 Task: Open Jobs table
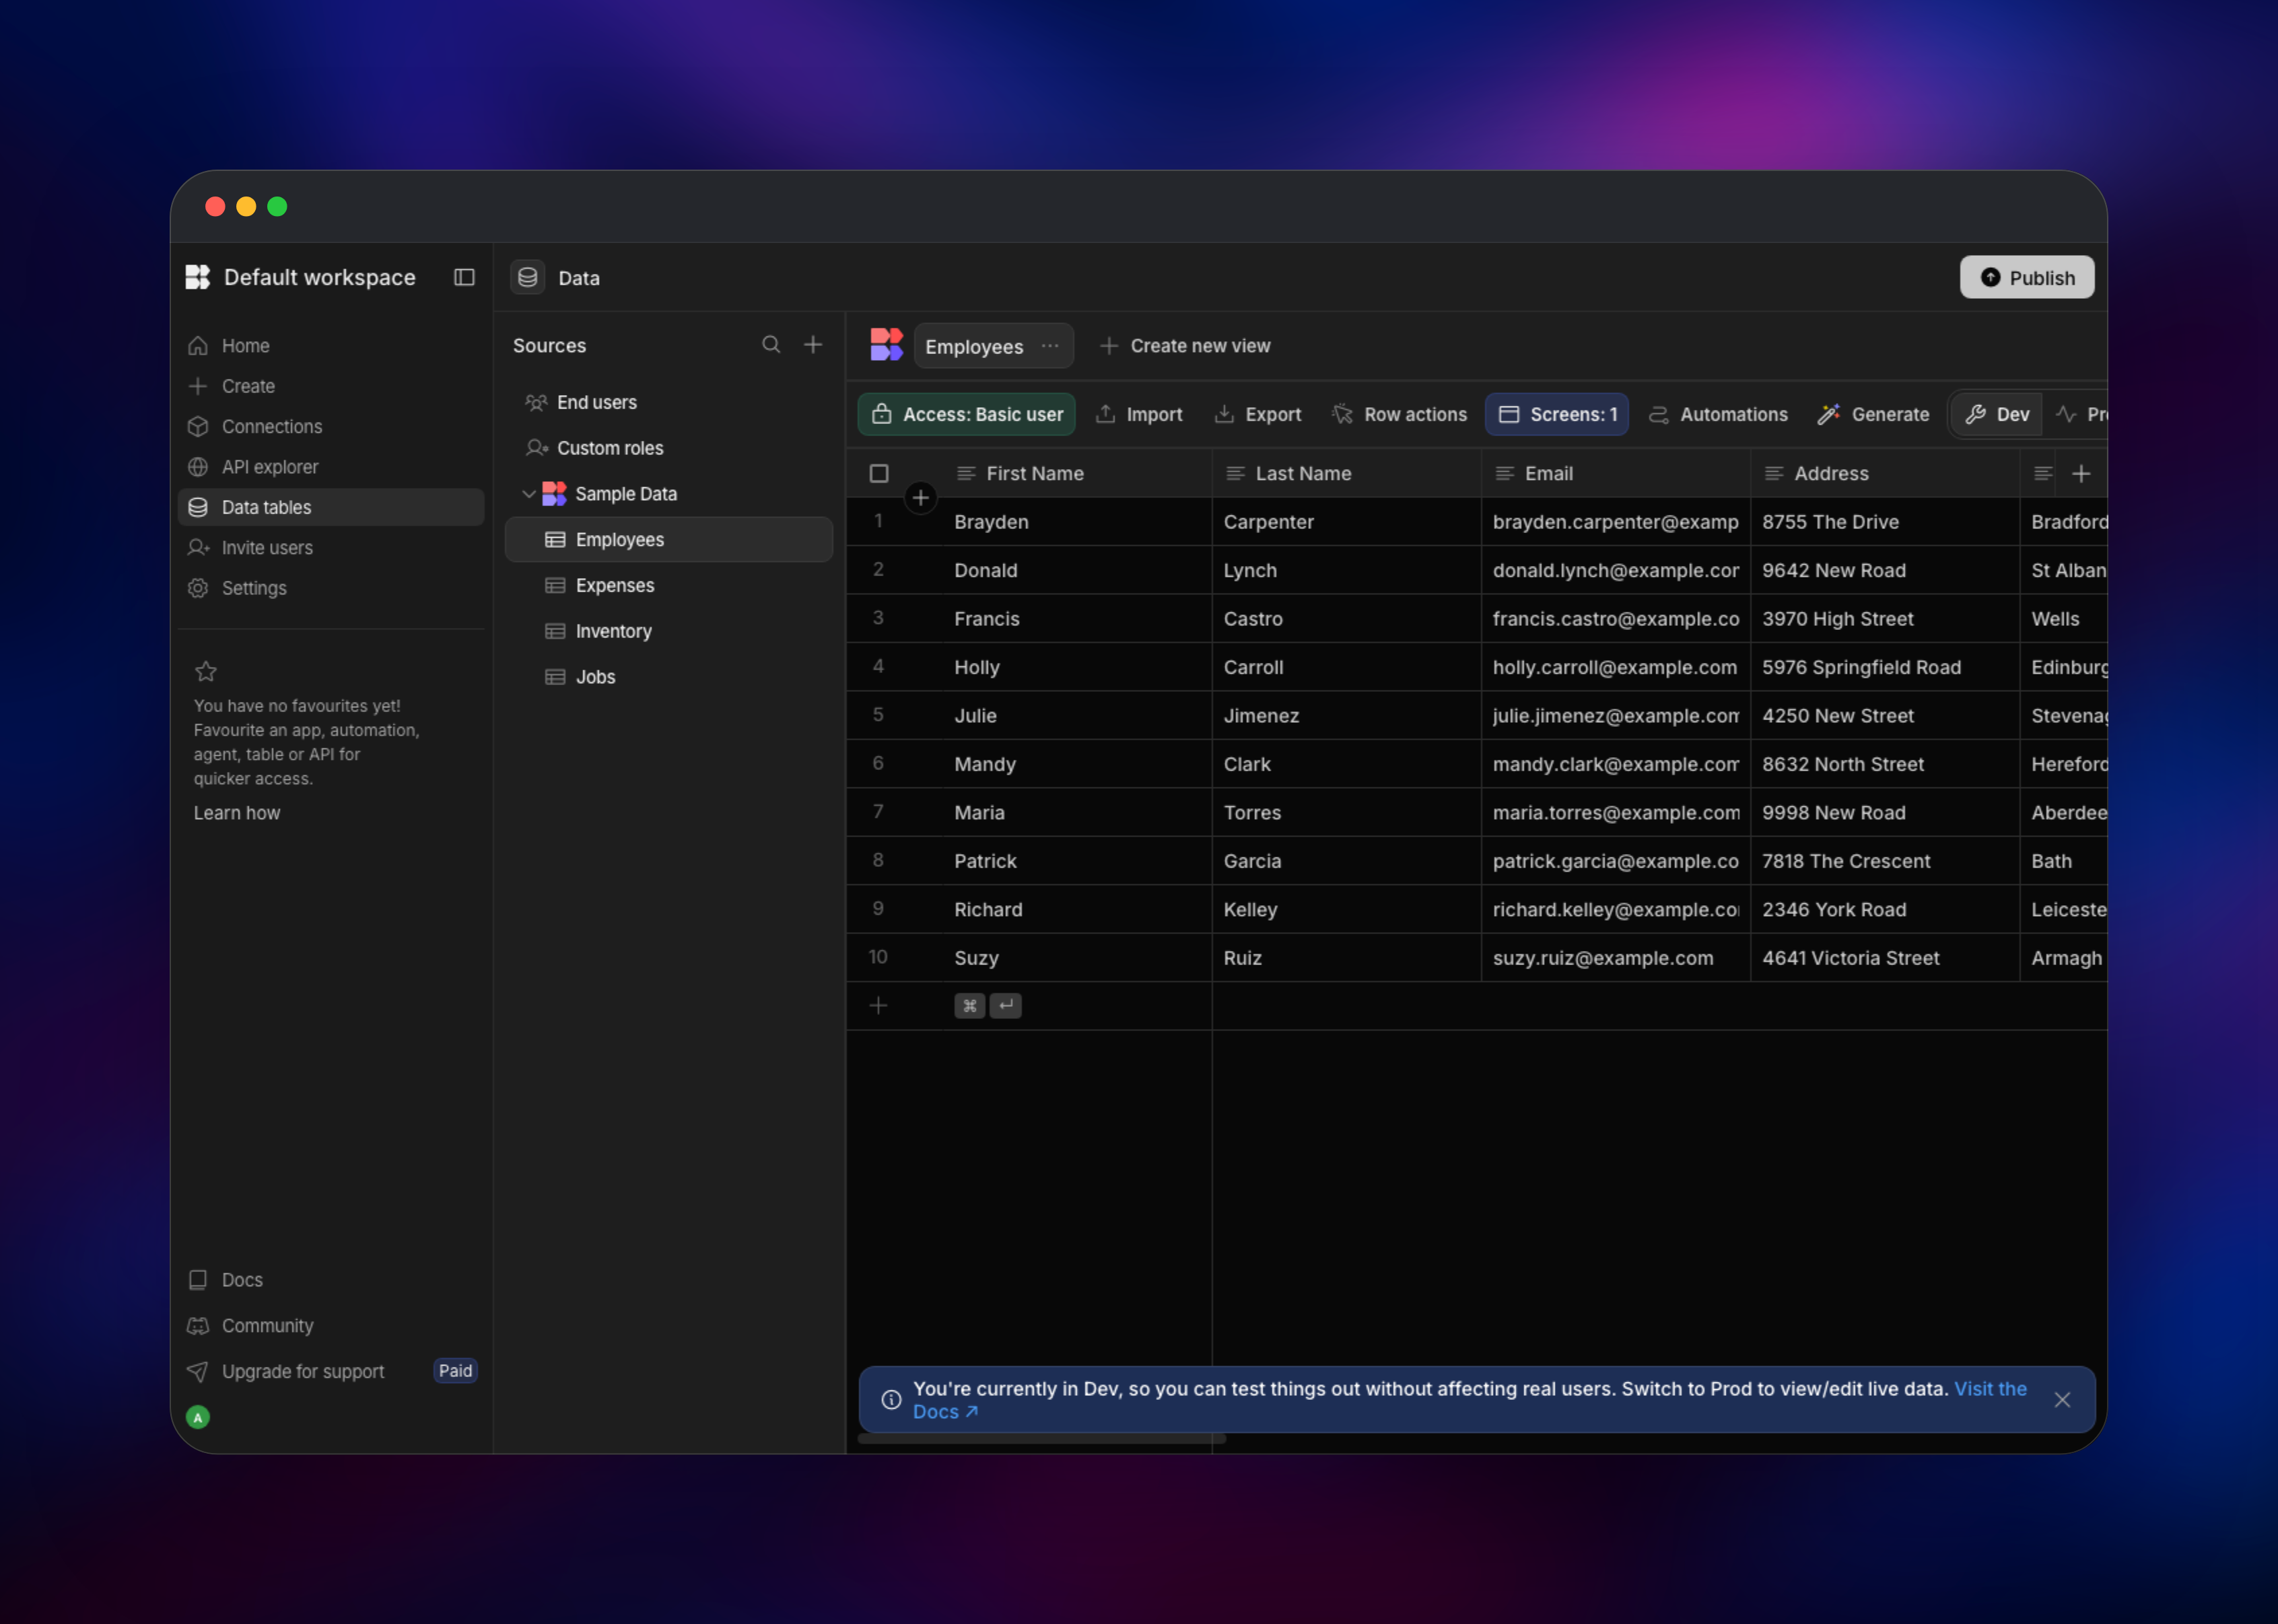(x=668, y=677)
